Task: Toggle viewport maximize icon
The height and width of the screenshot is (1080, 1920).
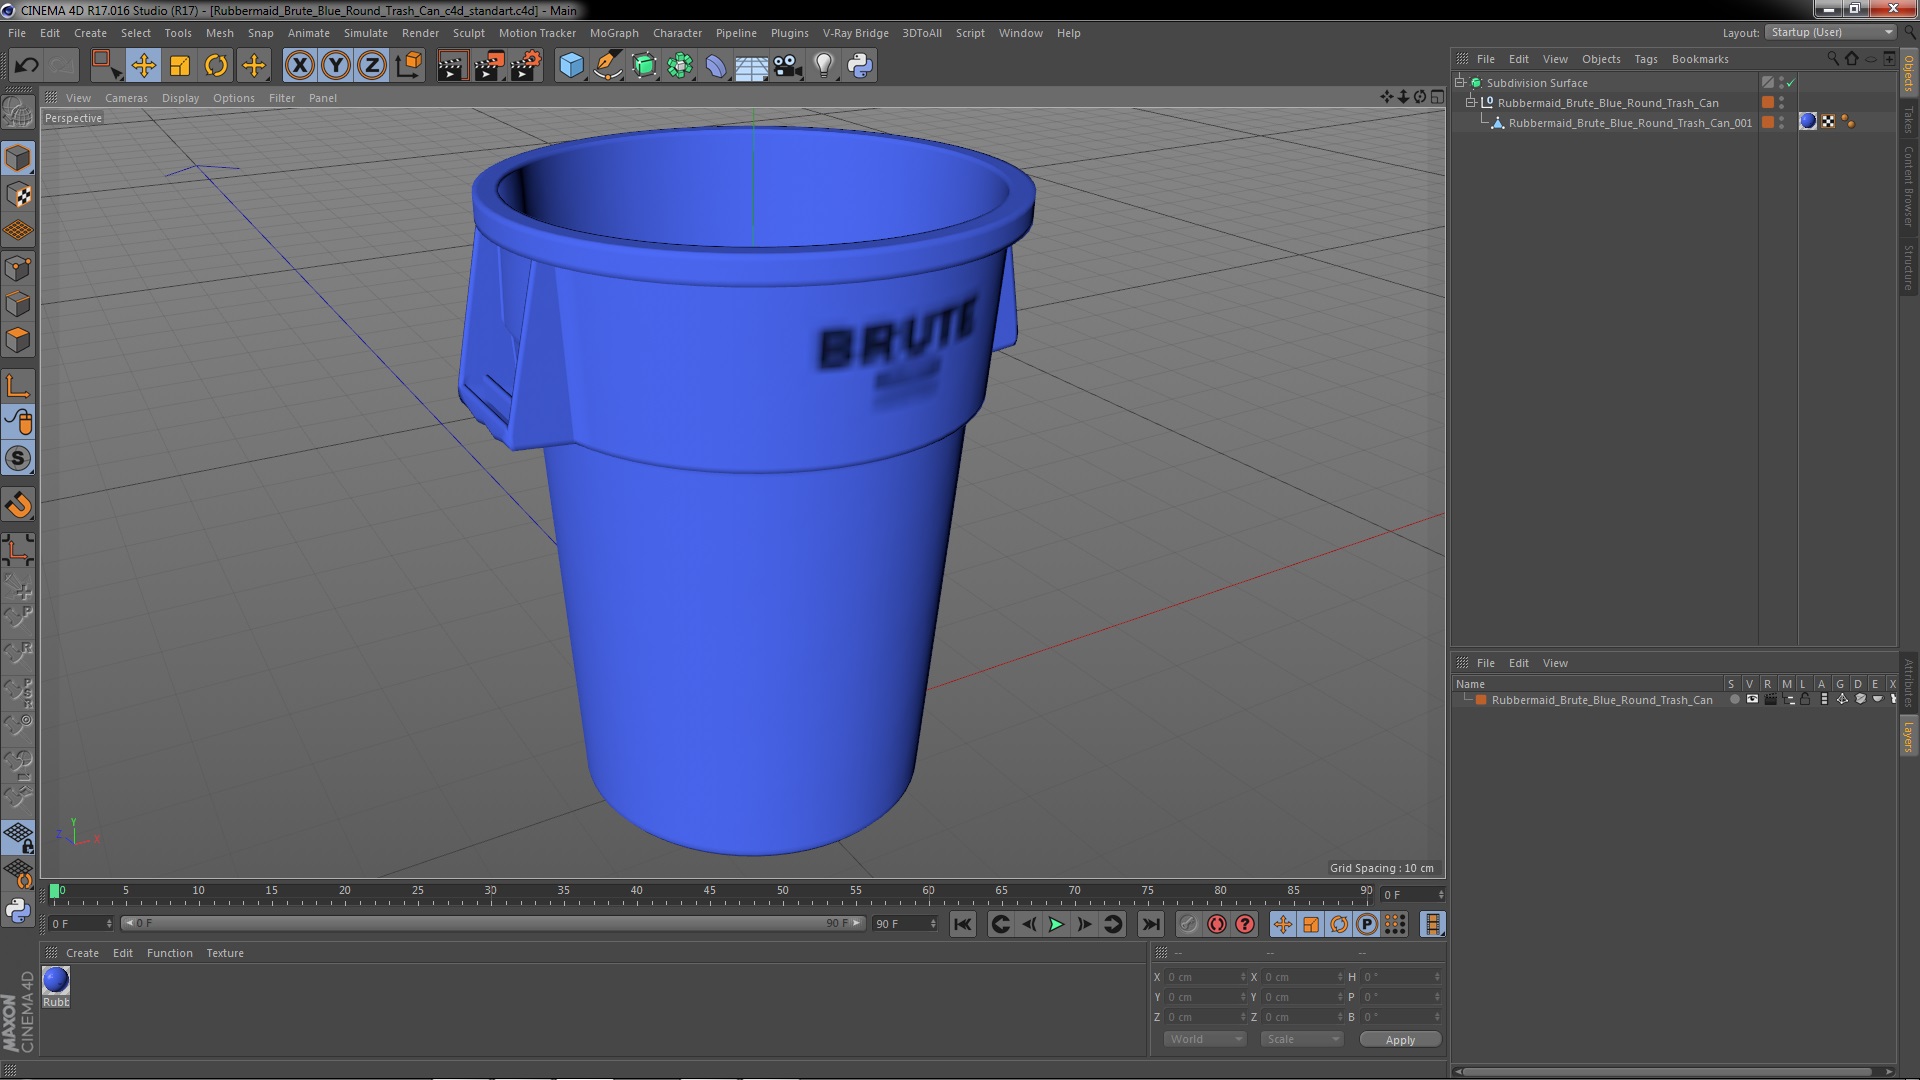Action: point(1437,97)
